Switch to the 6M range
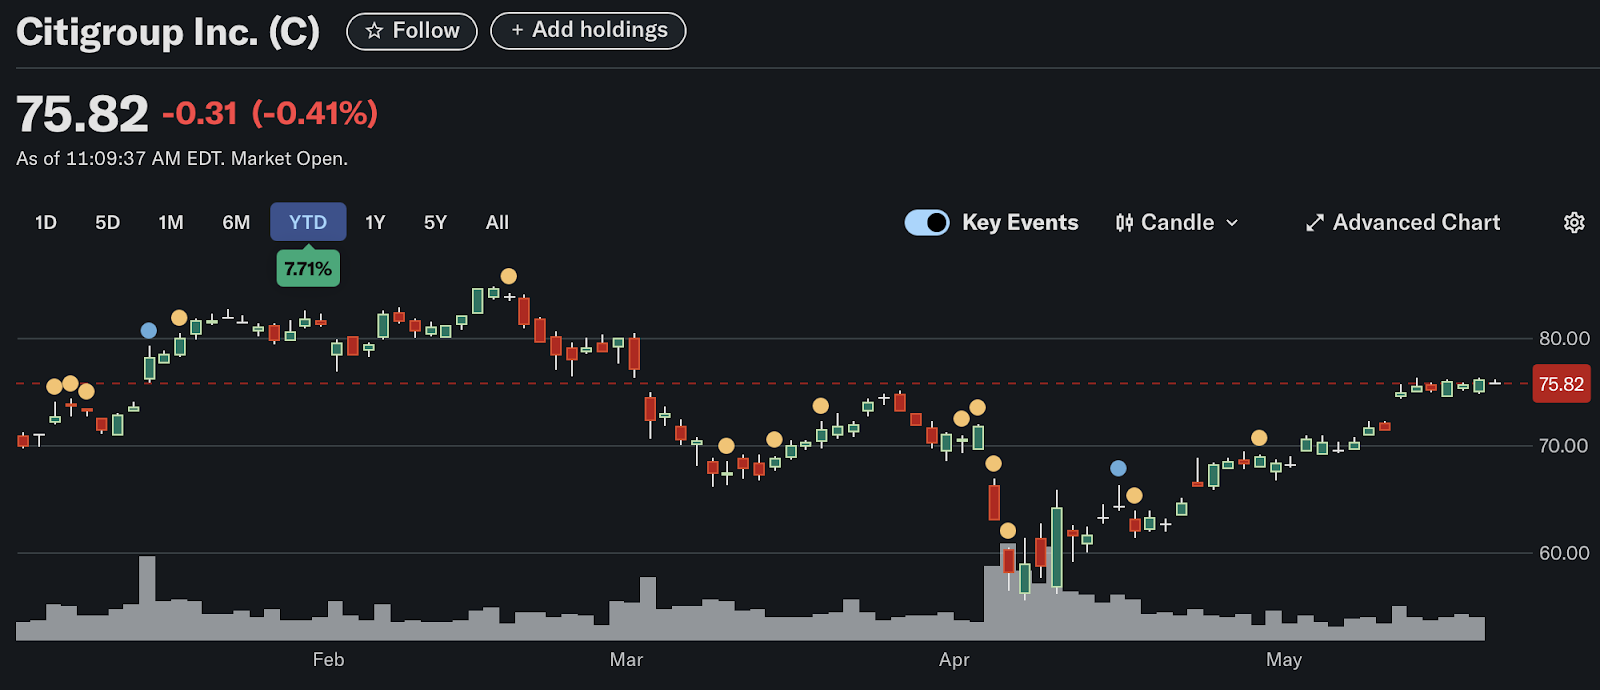Screen dimensions: 1600x690 pos(236,222)
